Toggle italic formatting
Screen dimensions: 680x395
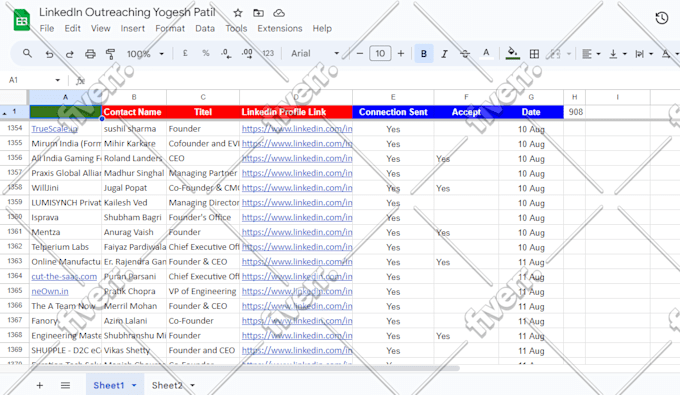(x=444, y=54)
